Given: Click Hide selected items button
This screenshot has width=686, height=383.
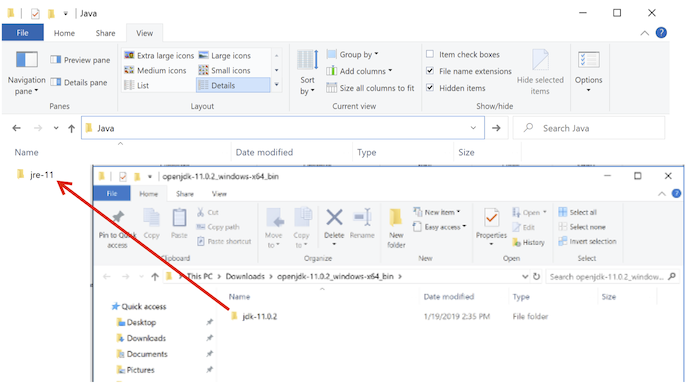Looking at the screenshot, I should coord(540,72).
